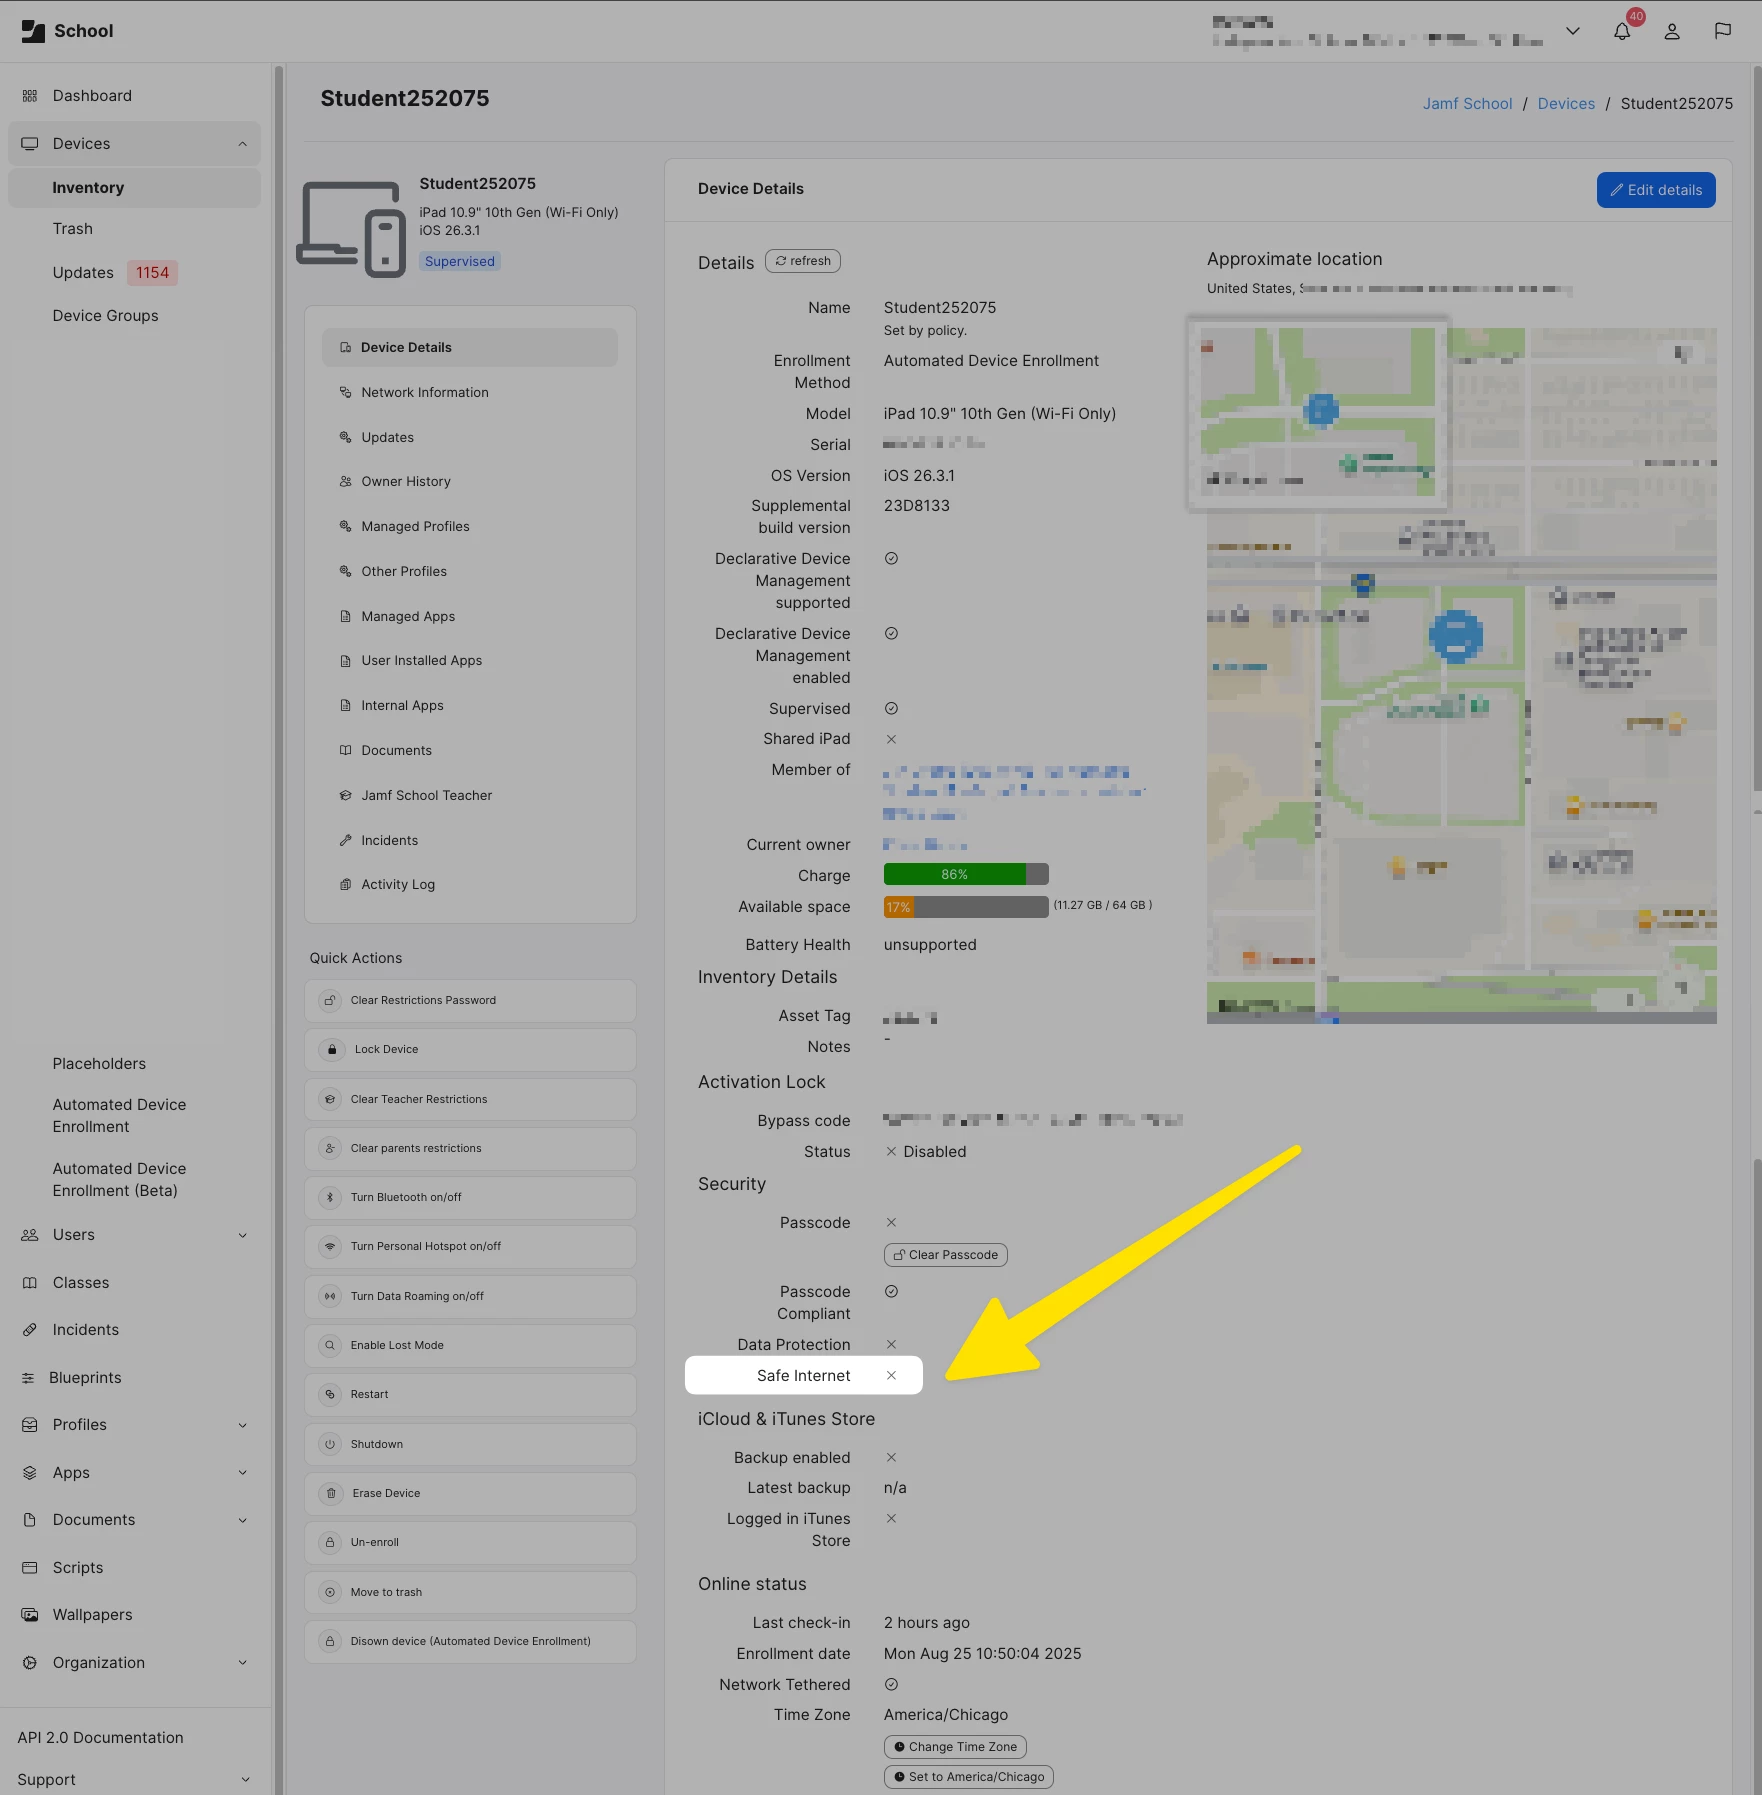Screen dimensions: 1762x1795
Task: Open the Managed Apps tab
Action: point(469,616)
